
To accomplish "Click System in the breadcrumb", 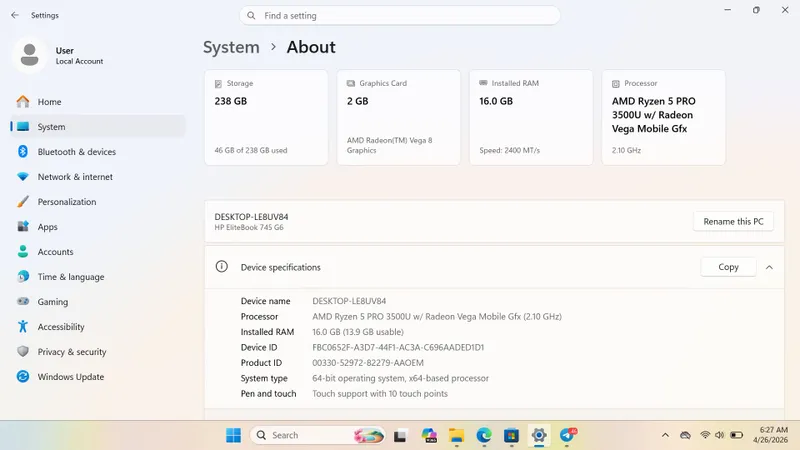I will click(231, 47).
